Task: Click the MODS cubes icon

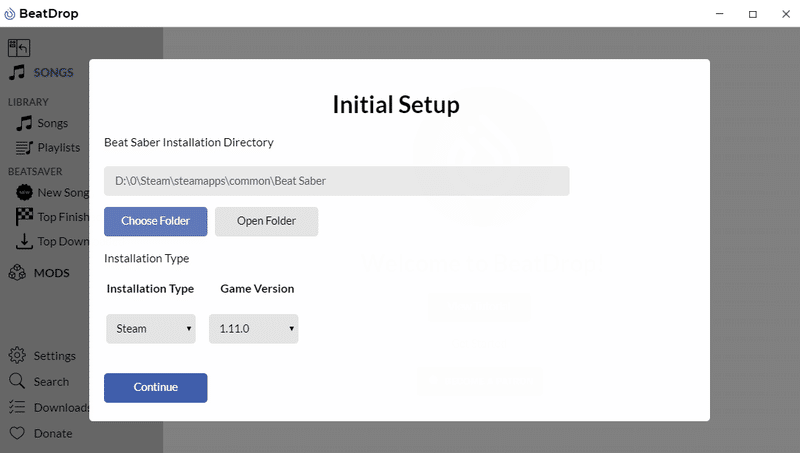Action: 17,272
